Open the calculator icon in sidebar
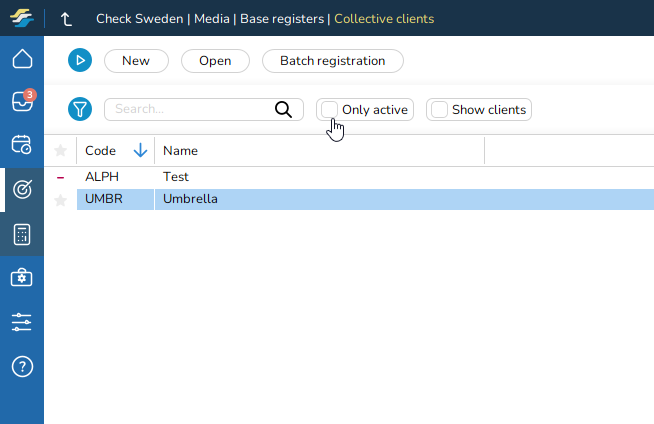This screenshot has height=424, width=654. click(22, 234)
